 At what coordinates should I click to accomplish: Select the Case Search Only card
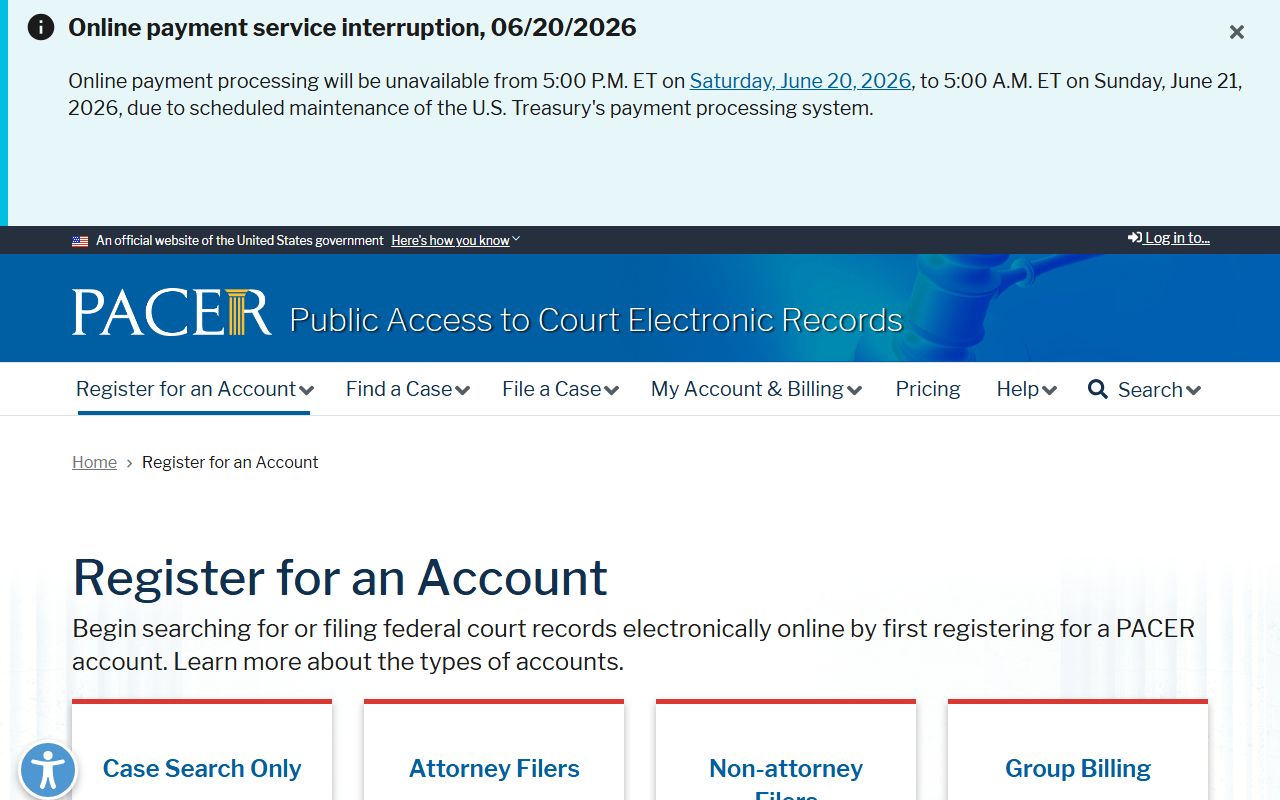(x=202, y=750)
